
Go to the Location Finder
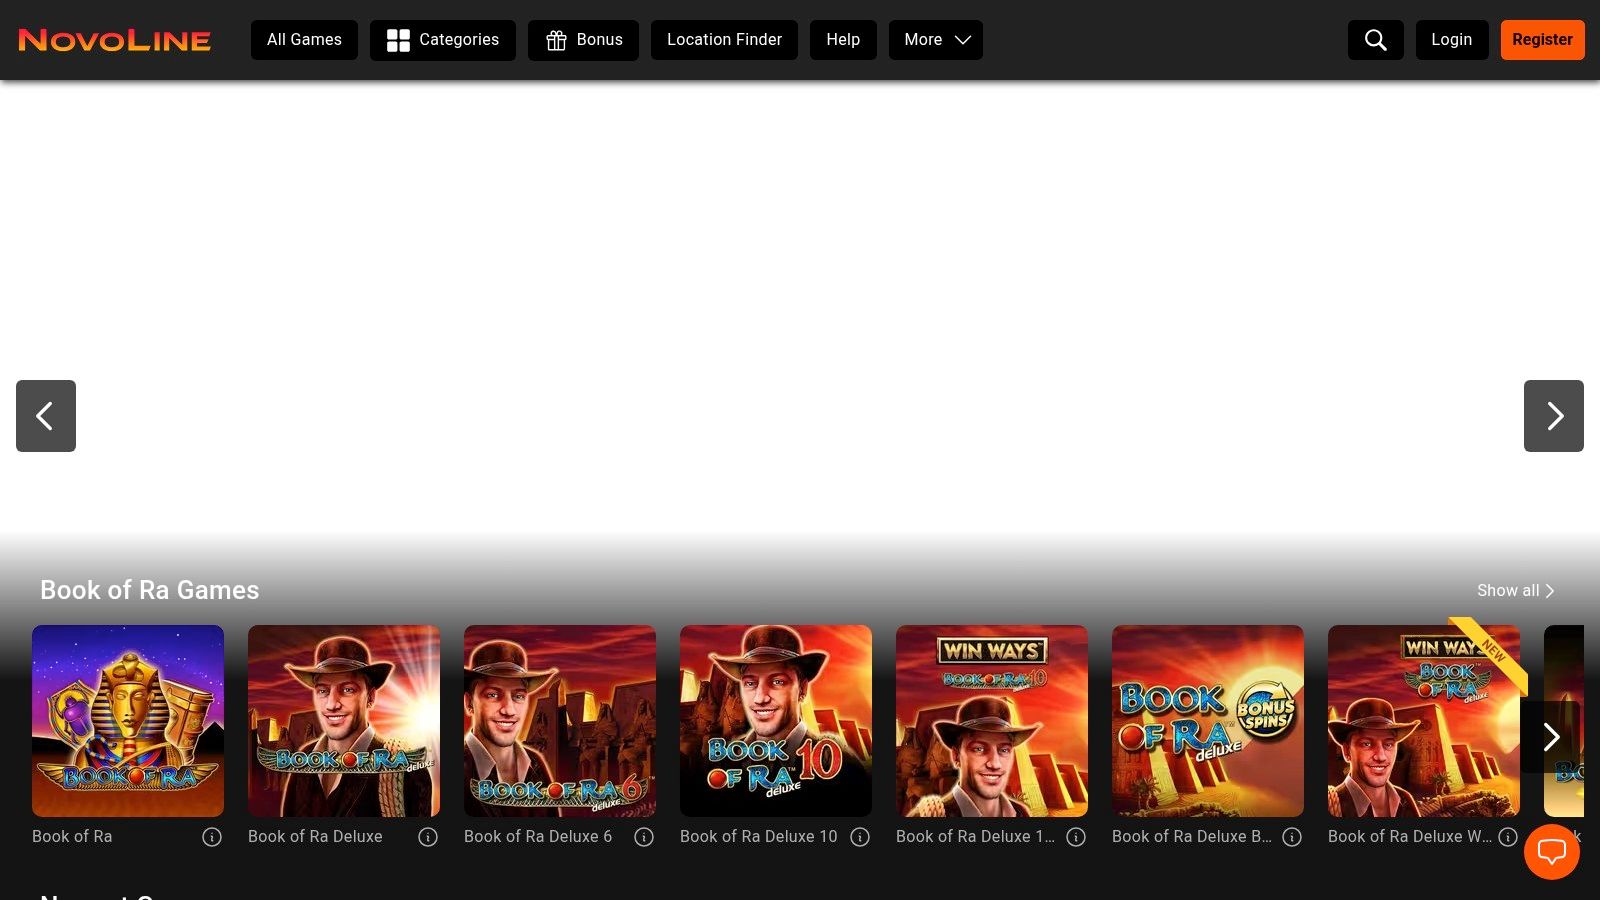pos(724,40)
